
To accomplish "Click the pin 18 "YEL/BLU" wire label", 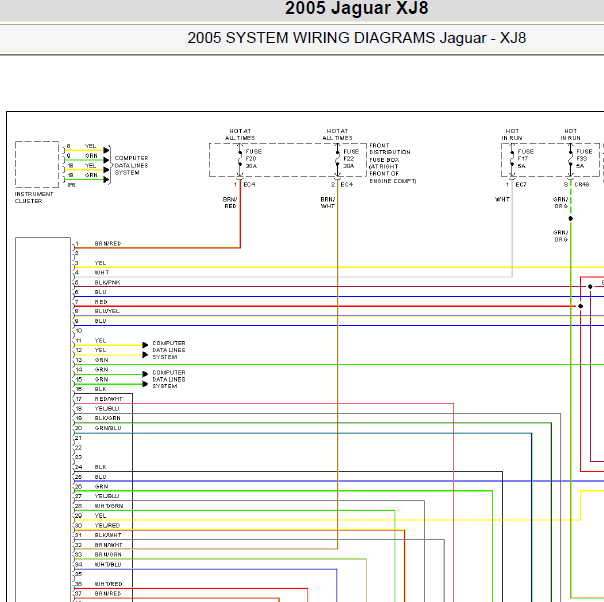I will [107, 409].
